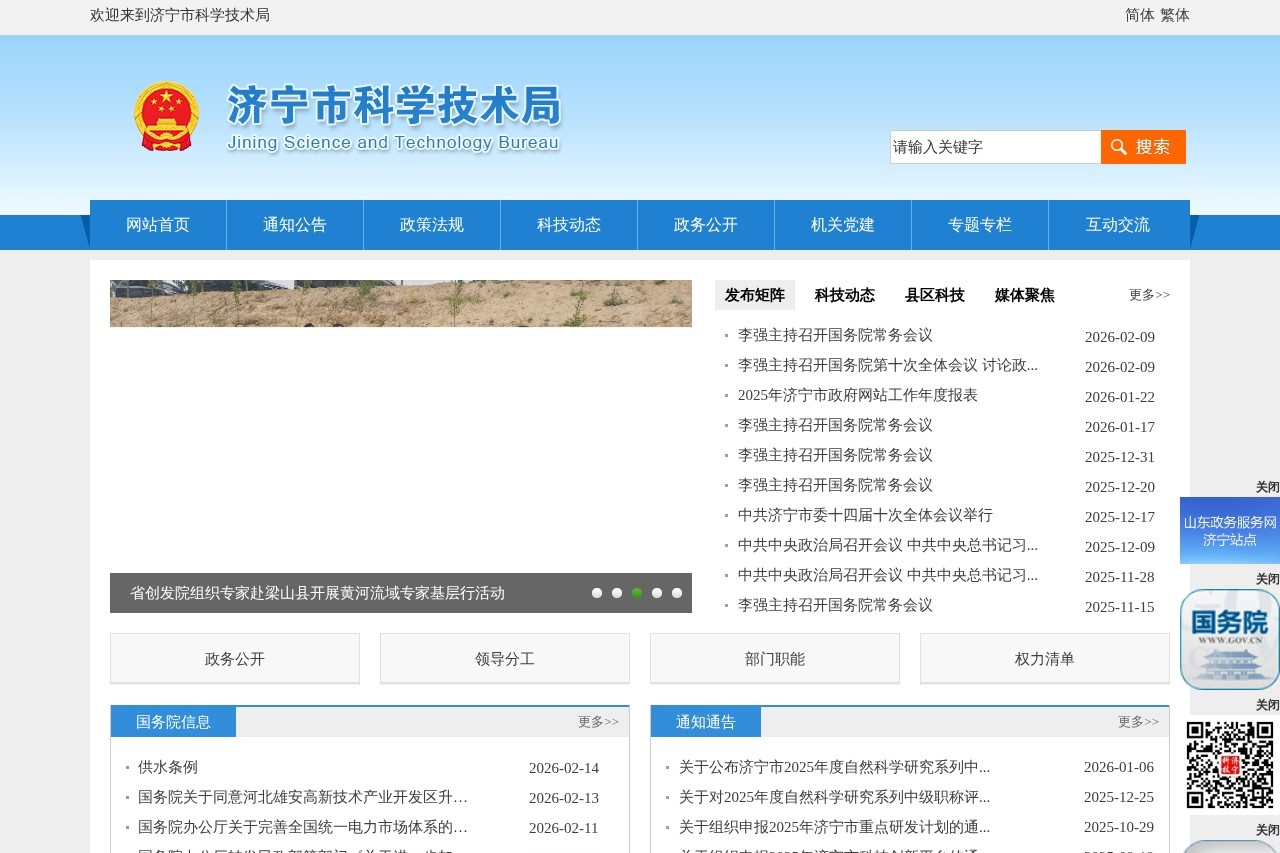Image resolution: width=1280 pixels, height=853 pixels.
Task: Open 山东政务服务网 济宁站点 floating banner
Action: [x=1230, y=531]
